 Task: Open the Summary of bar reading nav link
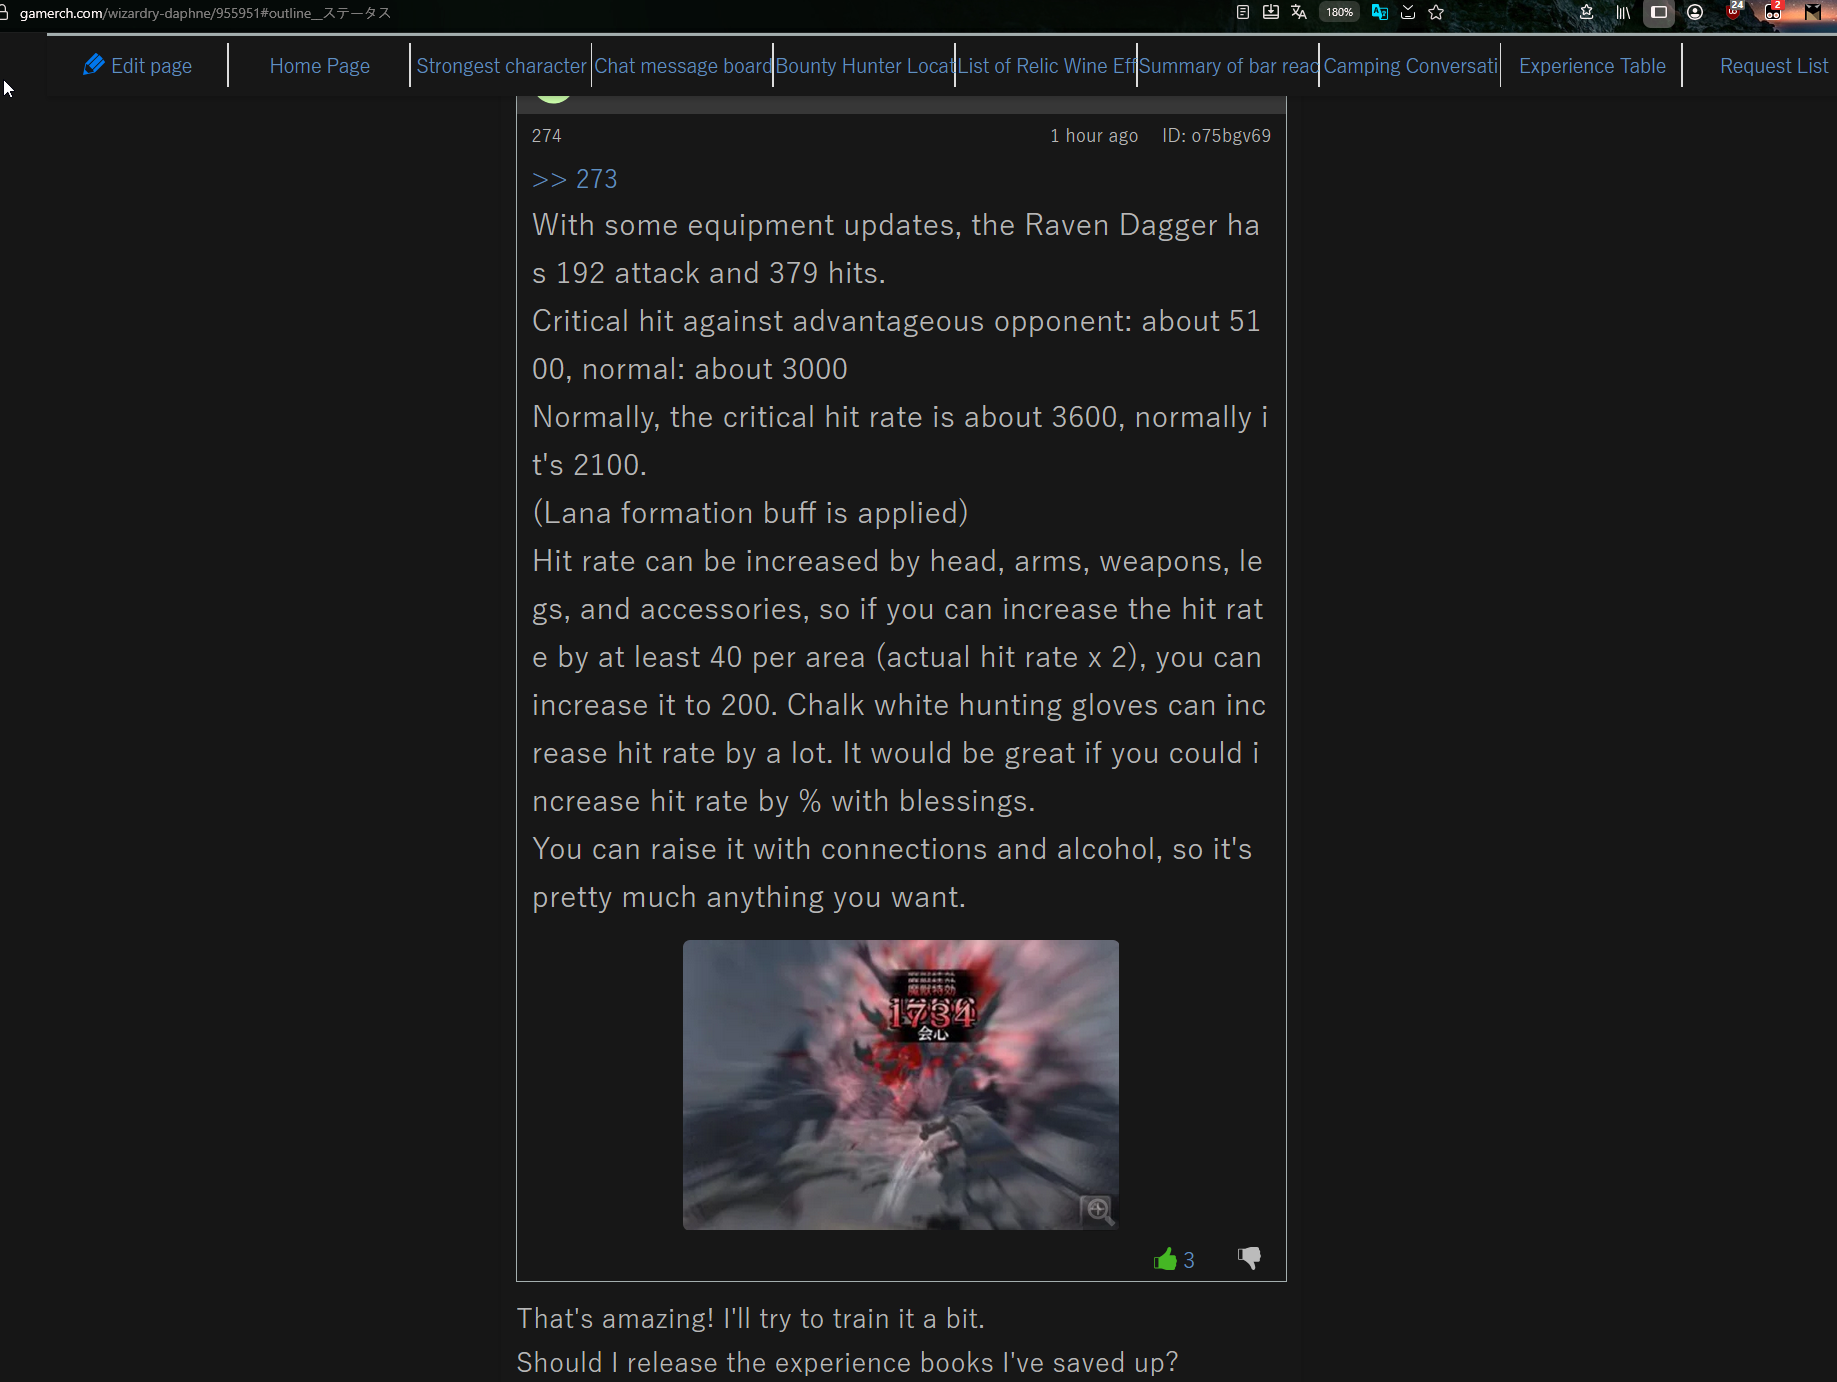click(x=1229, y=66)
